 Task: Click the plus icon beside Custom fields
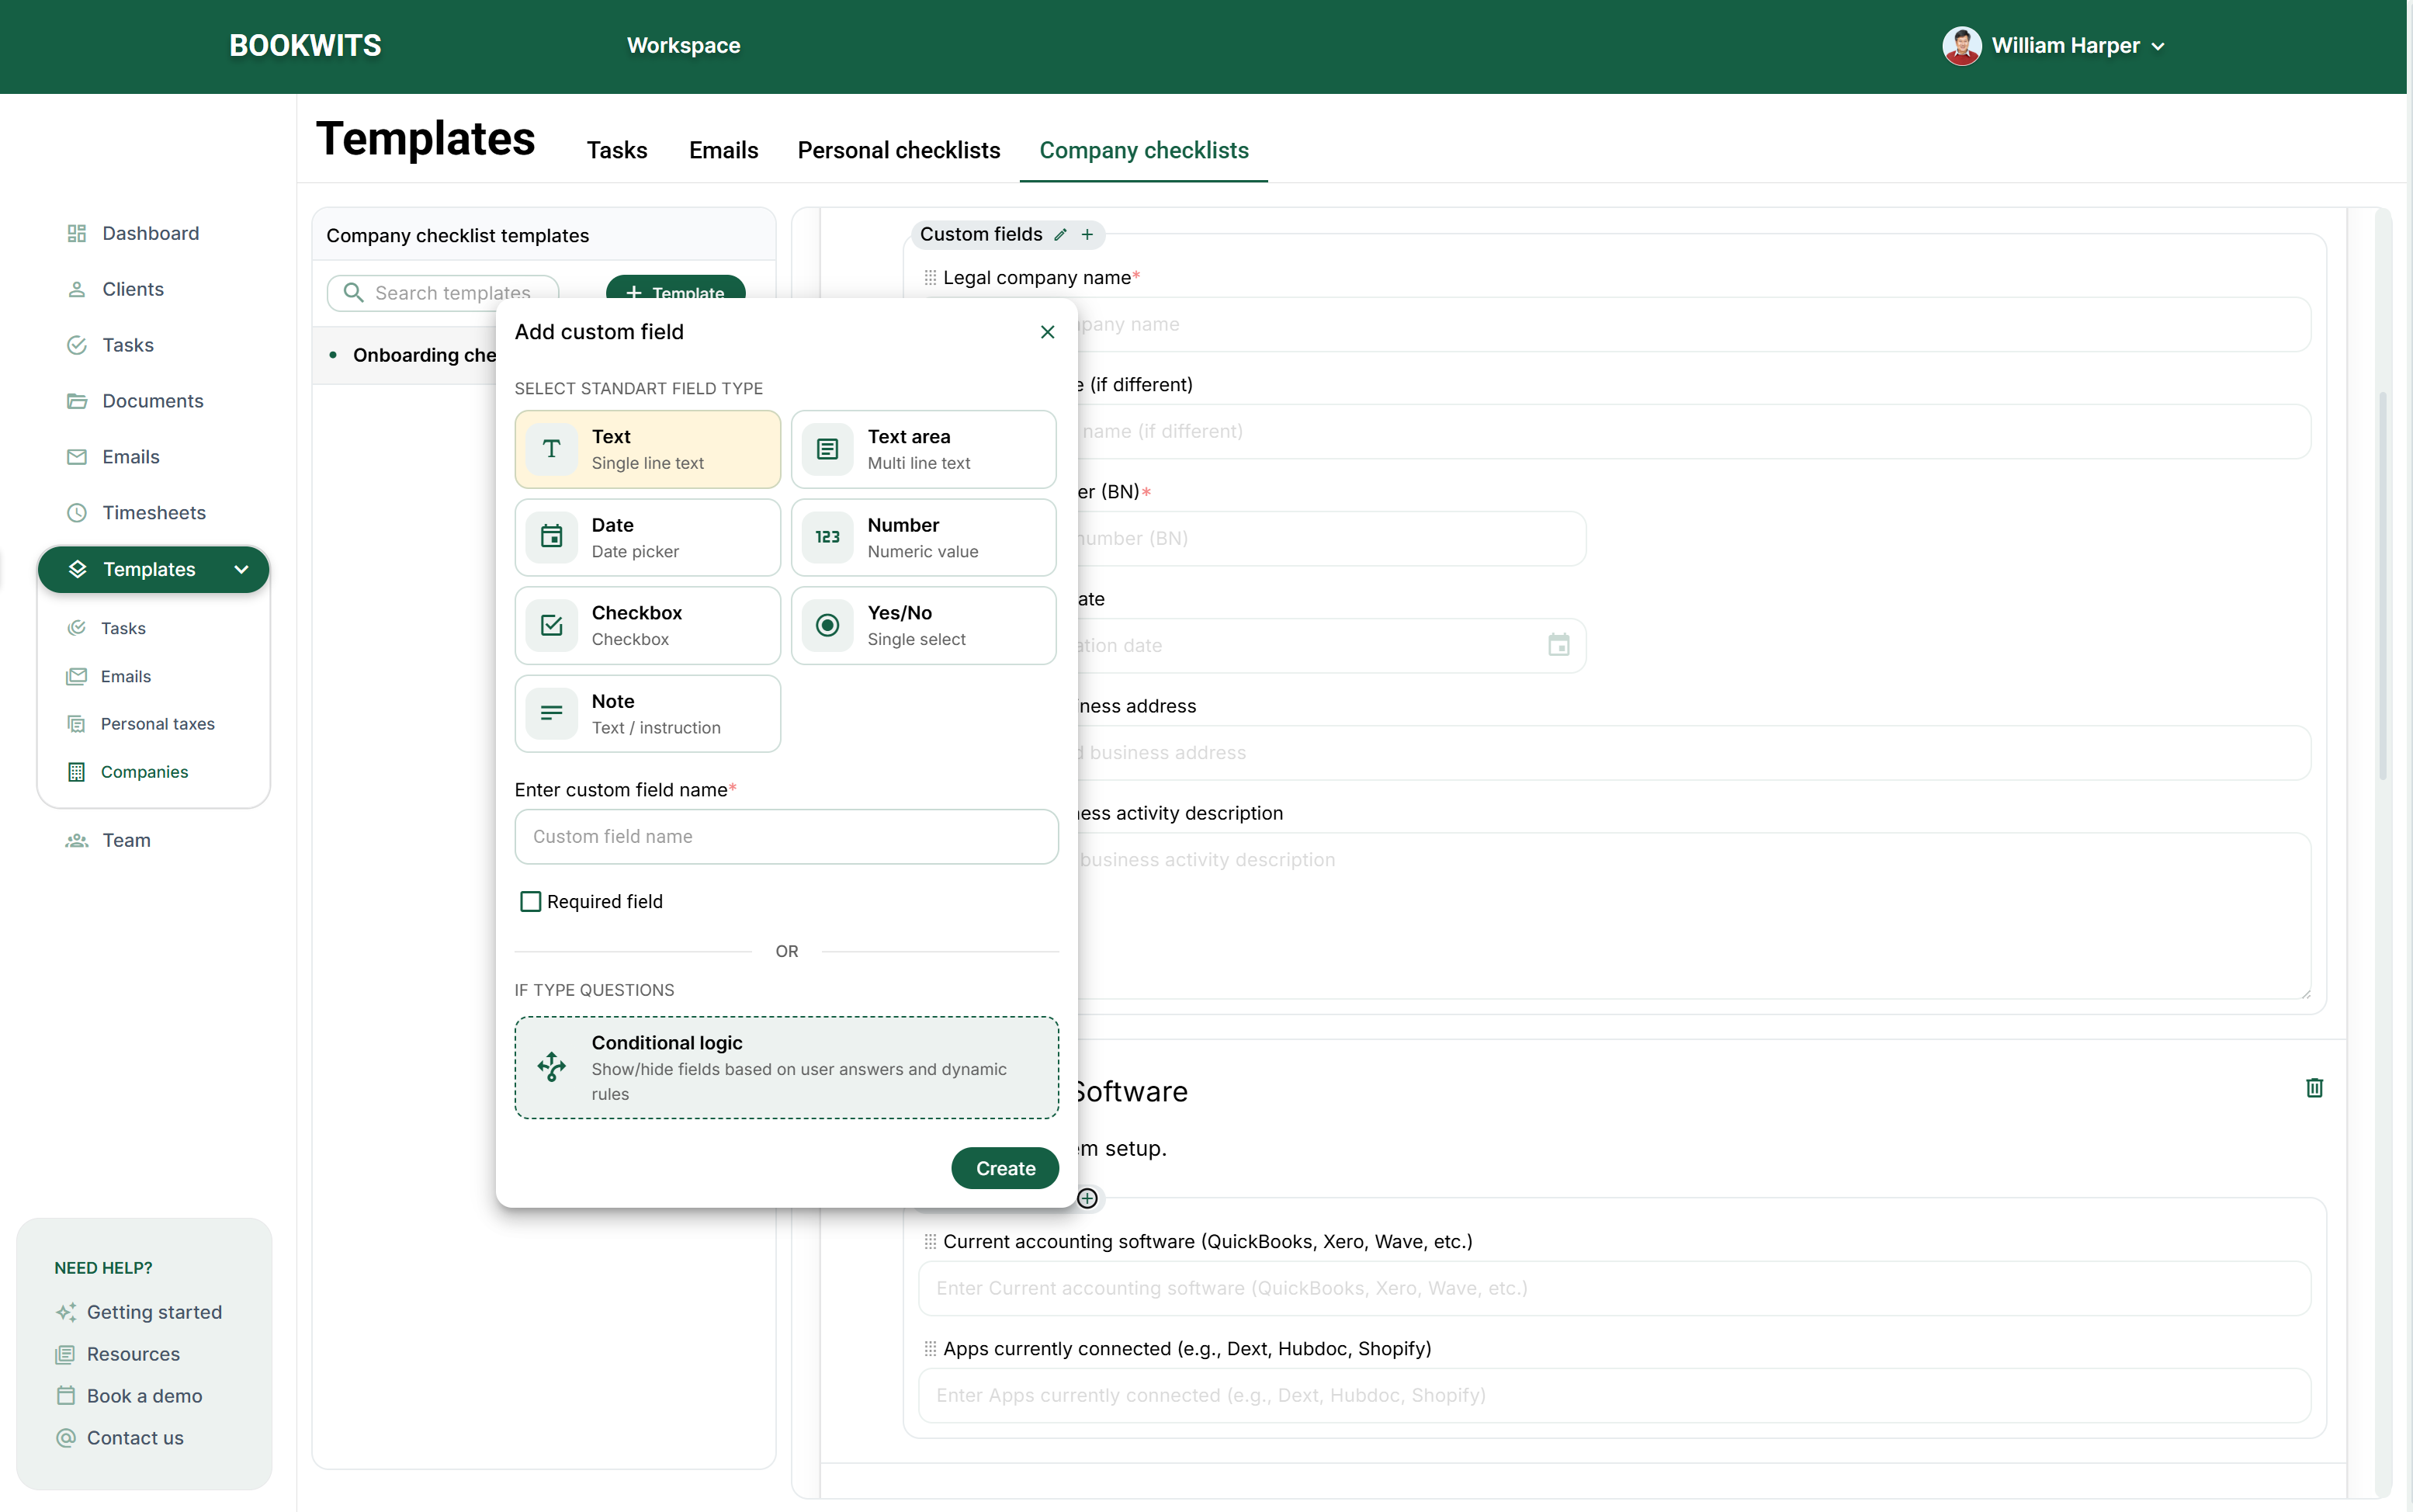1087,234
